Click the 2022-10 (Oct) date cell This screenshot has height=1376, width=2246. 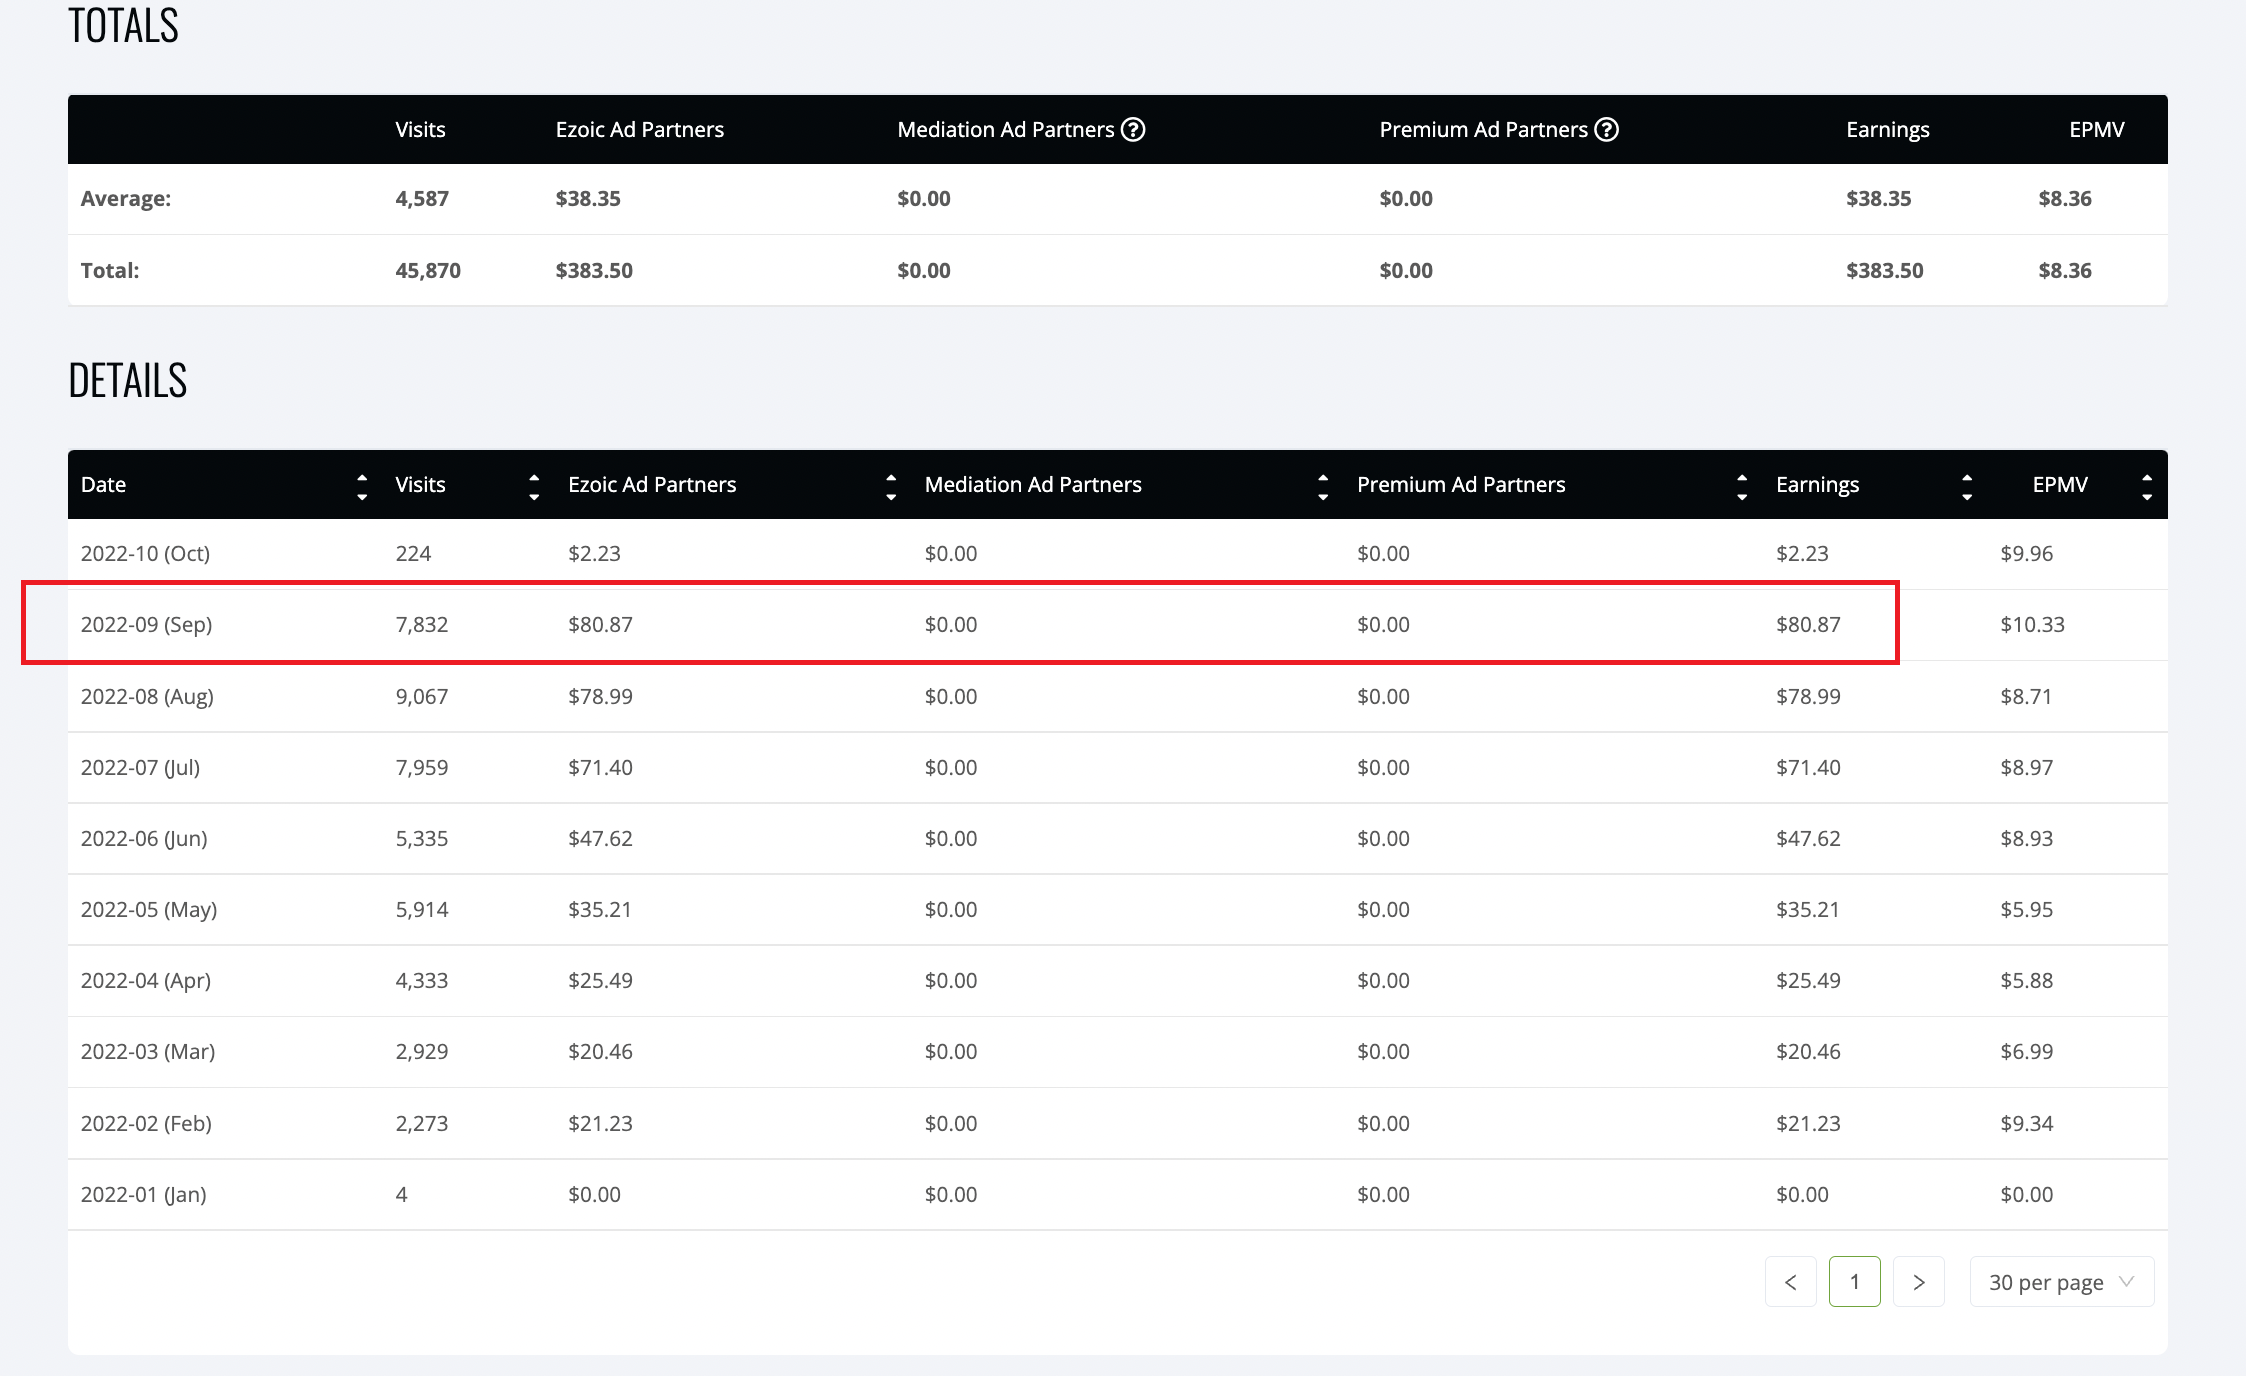click(x=145, y=554)
